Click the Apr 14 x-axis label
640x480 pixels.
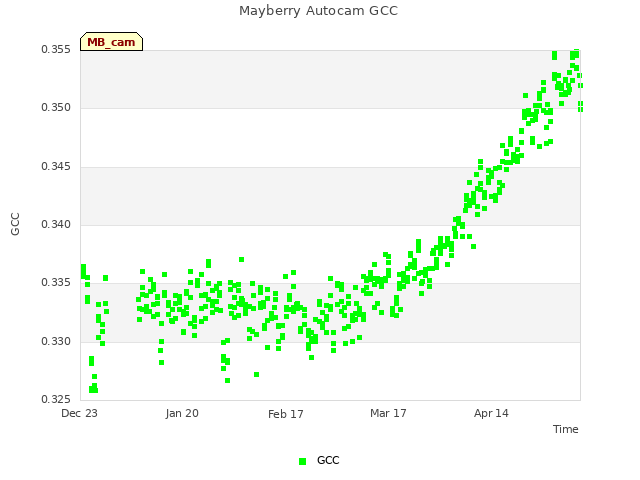point(491,413)
